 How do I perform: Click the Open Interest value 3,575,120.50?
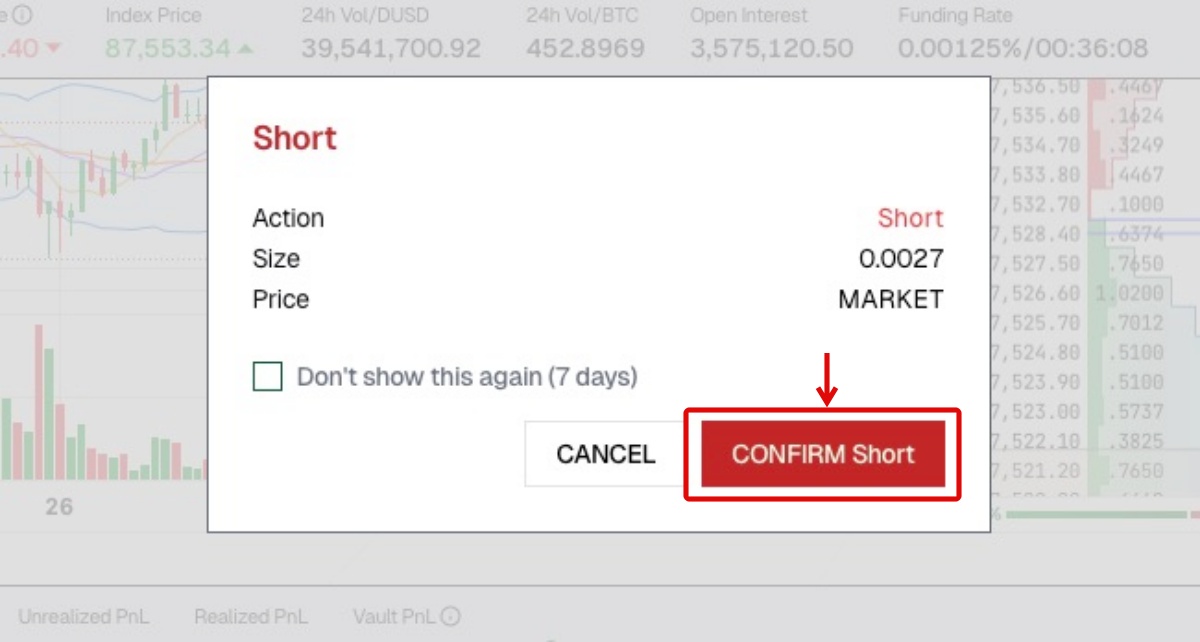pos(771,48)
